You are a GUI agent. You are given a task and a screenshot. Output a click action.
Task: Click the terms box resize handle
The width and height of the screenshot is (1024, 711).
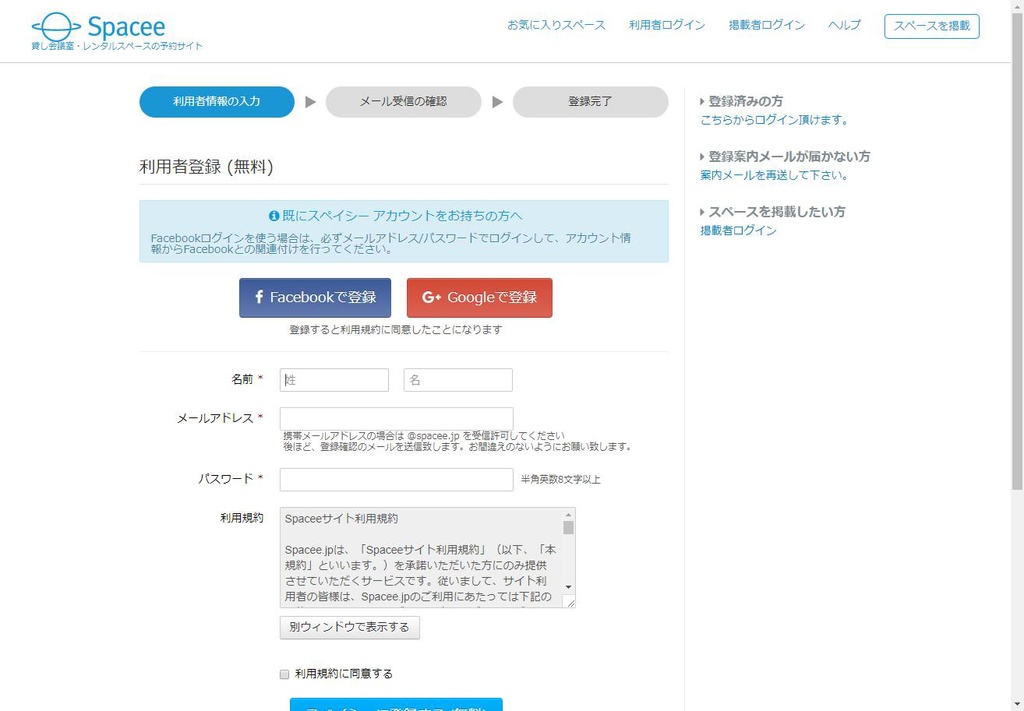[x=569, y=601]
